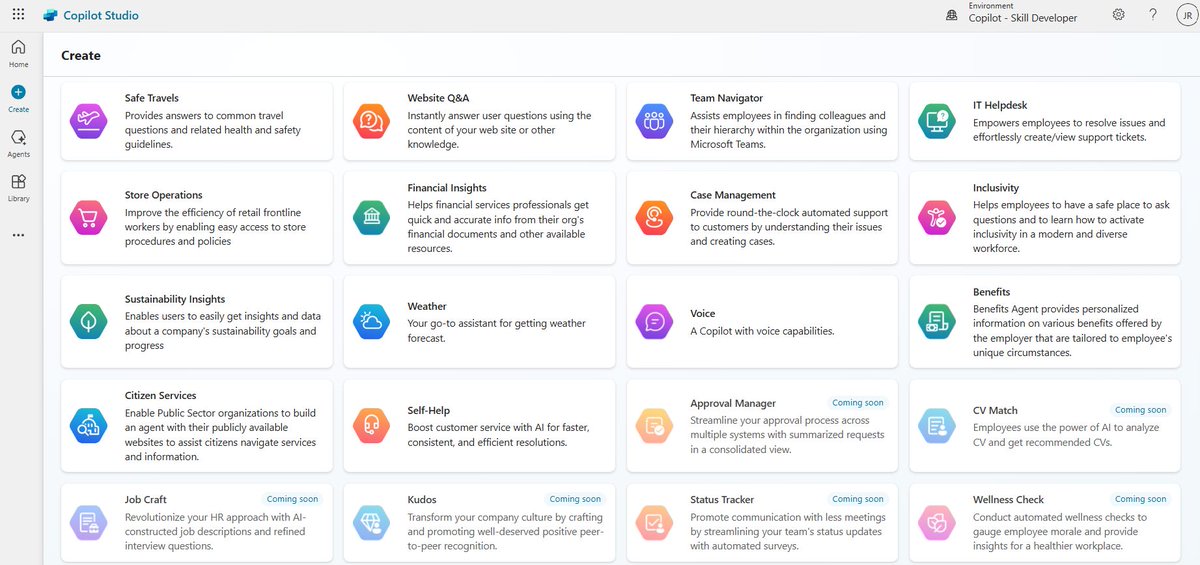The image size is (1200, 565).
Task: Click the Weather cloud icon
Action: [x=371, y=322]
